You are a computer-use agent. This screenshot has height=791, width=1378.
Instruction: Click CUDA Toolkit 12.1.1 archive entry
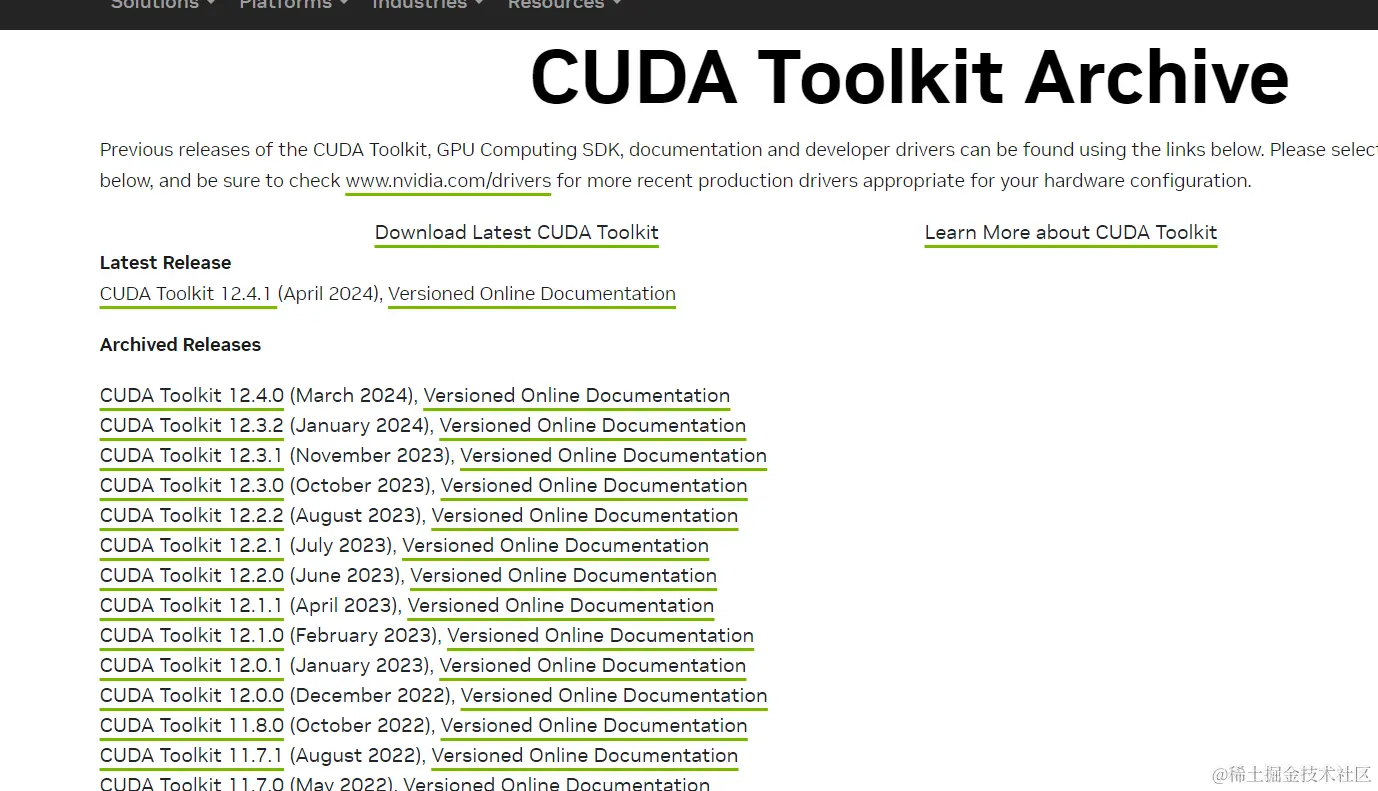(x=191, y=606)
